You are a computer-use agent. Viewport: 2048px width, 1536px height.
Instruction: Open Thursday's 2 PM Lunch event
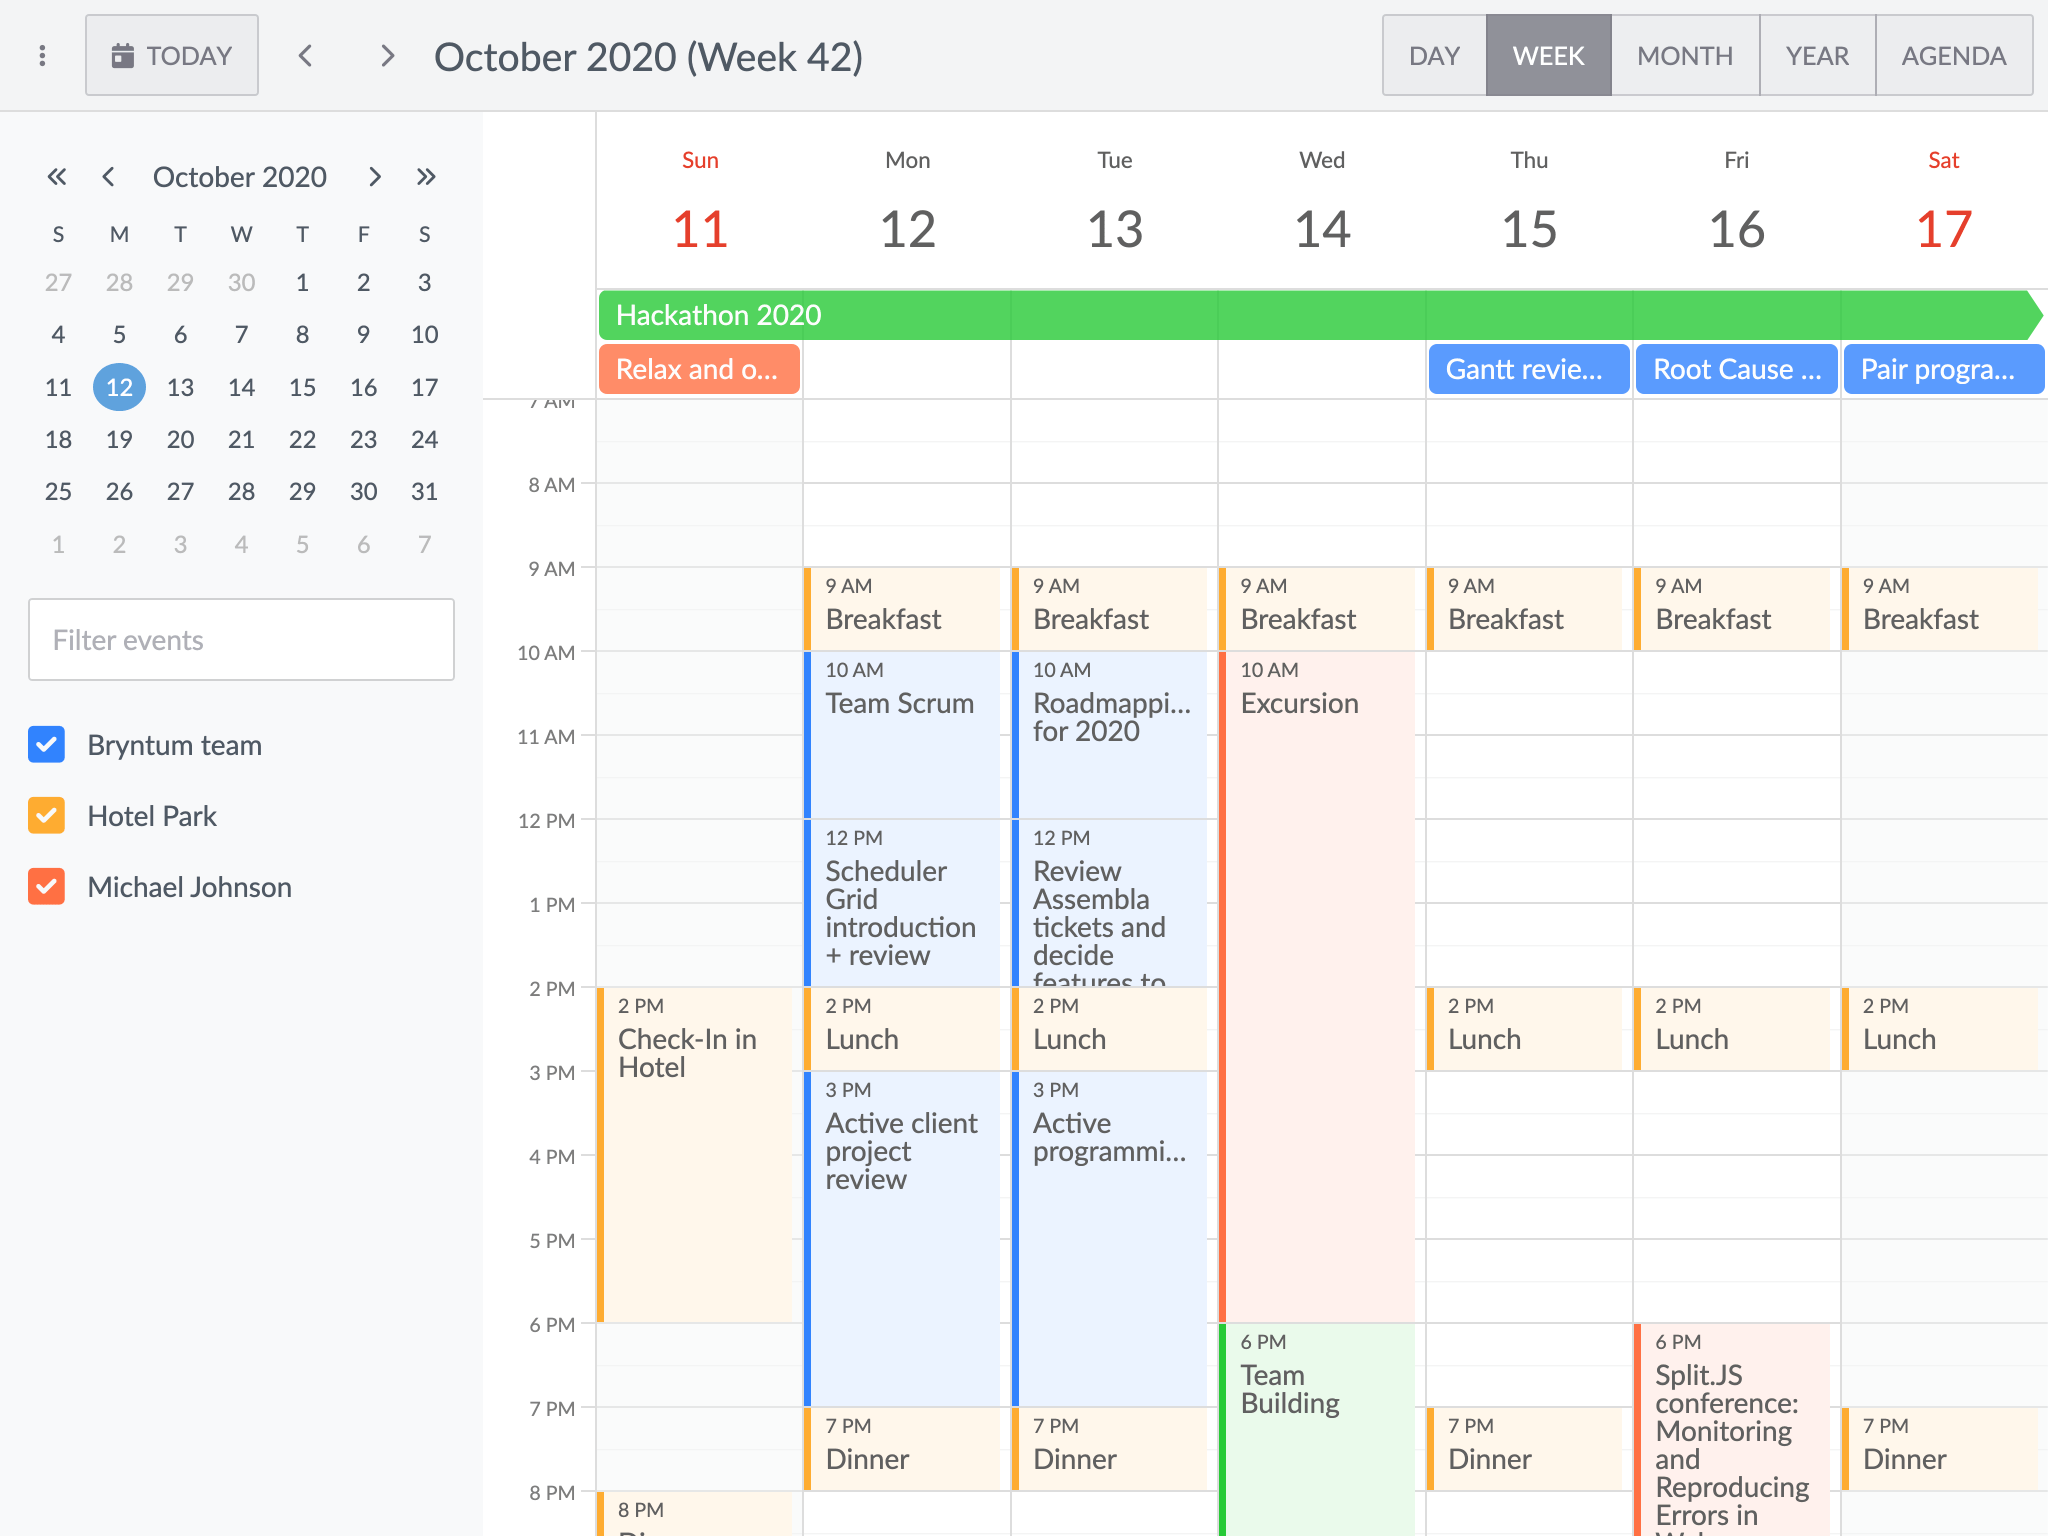point(1525,1029)
